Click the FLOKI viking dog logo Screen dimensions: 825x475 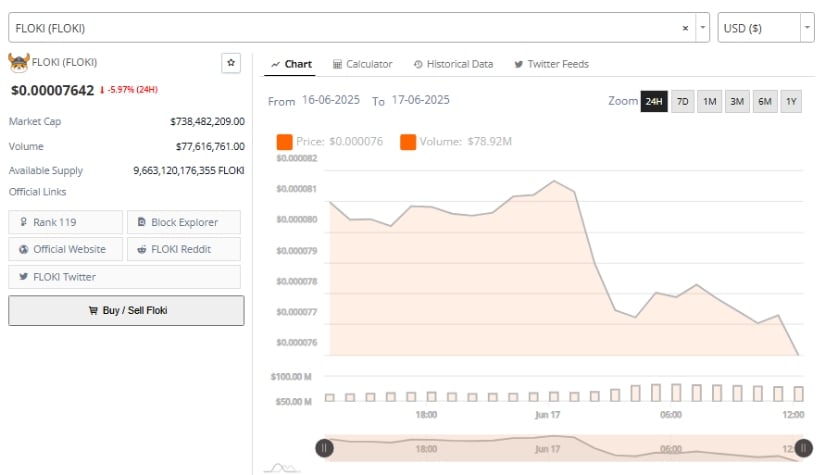click(x=18, y=63)
